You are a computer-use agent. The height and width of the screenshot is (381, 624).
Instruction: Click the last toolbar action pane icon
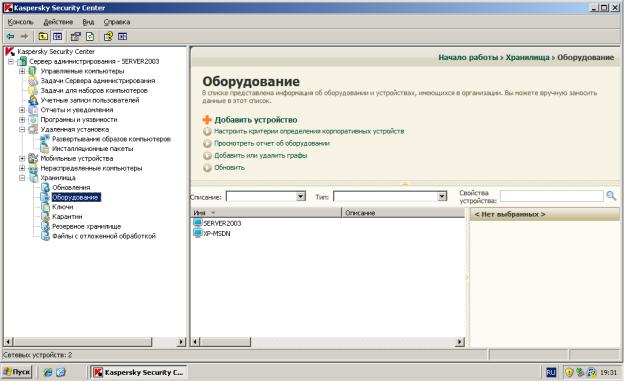[123, 37]
